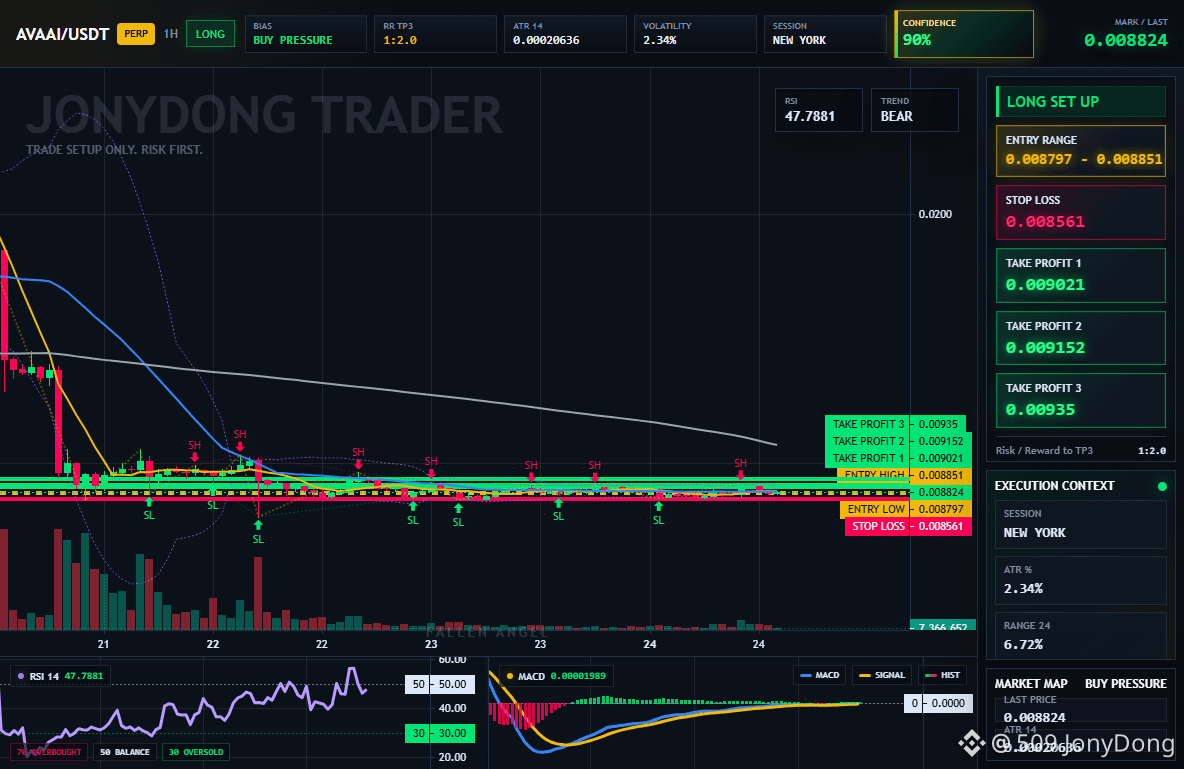Select the Take Profit 1 card
The width and height of the screenshot is (1184, 769).
(x=1081, y=275)
